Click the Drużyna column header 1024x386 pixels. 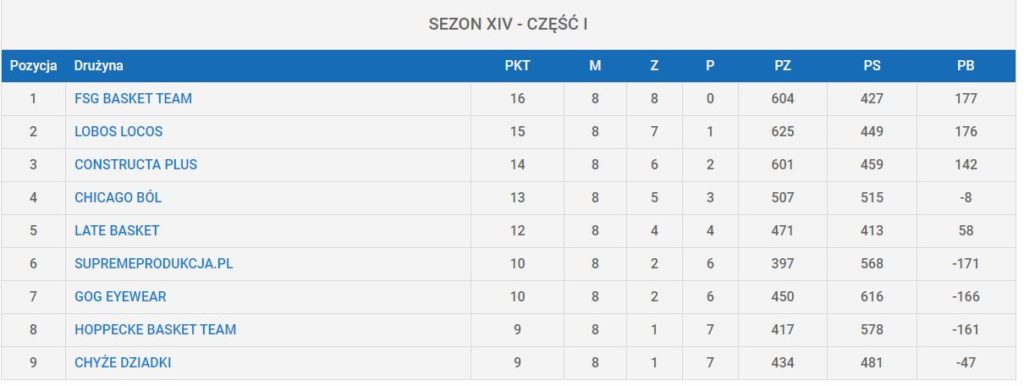pos(99,66)
